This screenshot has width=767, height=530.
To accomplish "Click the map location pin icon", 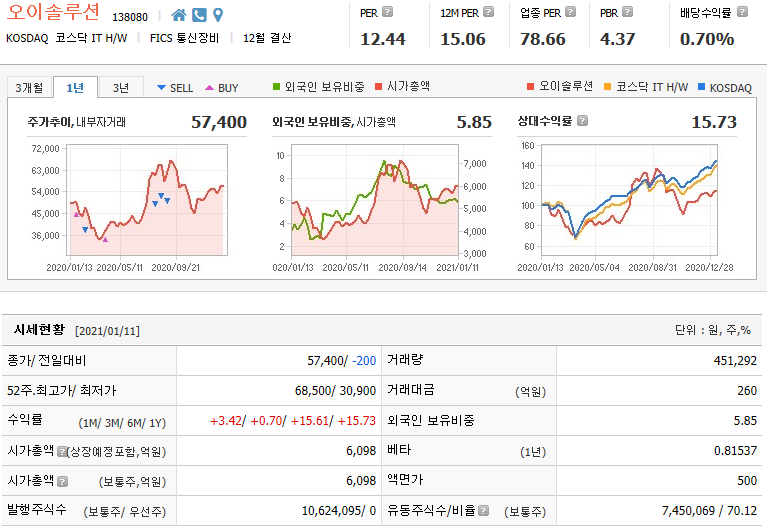I will [218, 16].
